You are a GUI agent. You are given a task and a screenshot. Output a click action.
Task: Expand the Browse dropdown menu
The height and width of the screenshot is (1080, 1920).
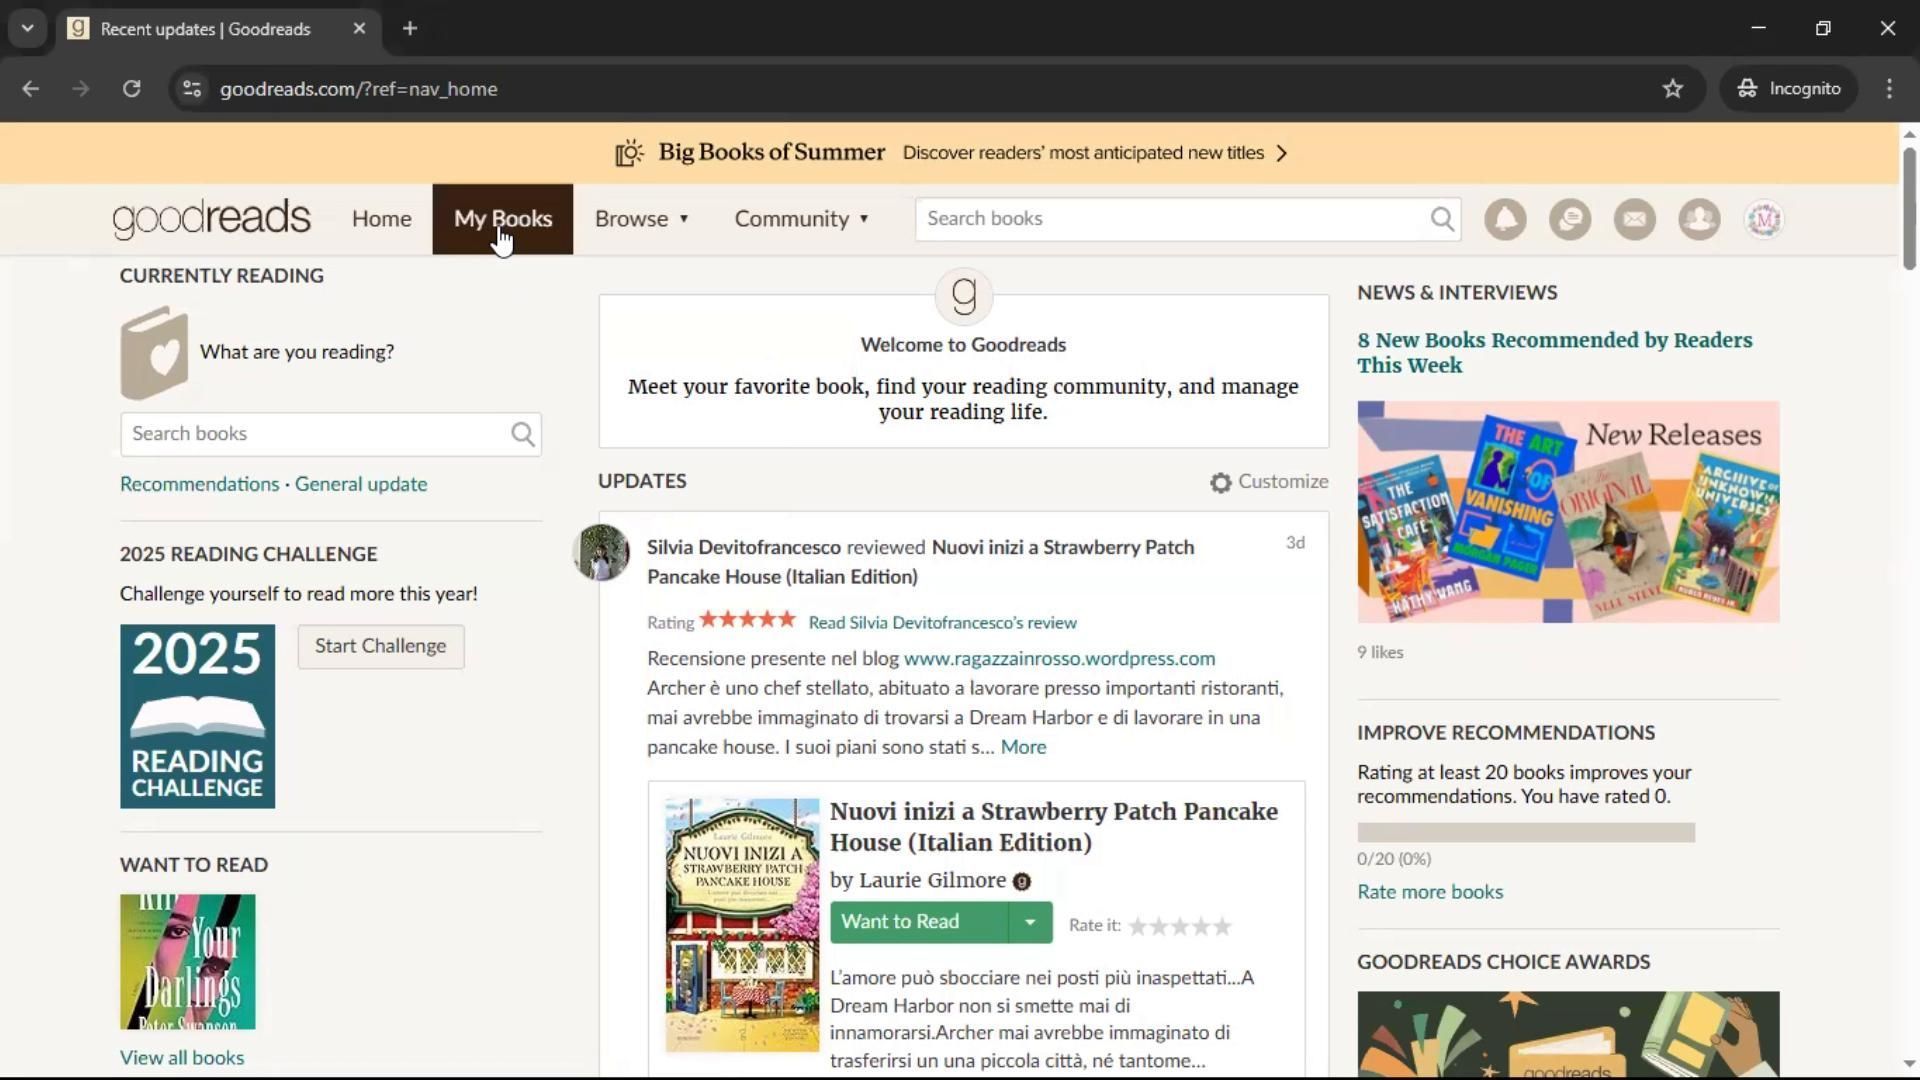click(x=642, y=219)
